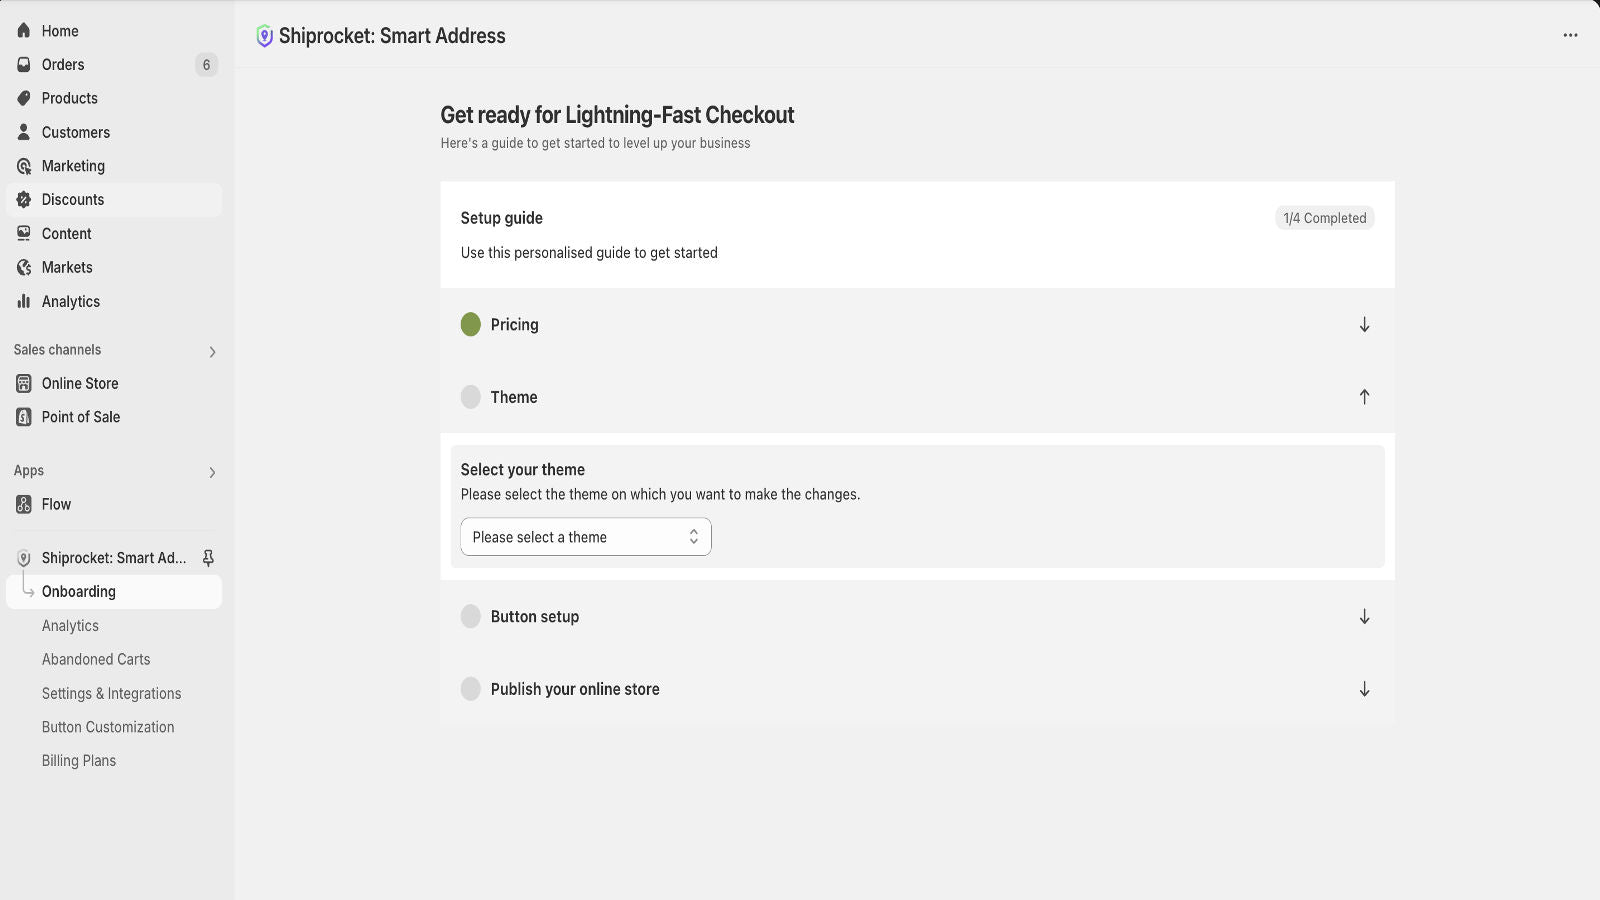Open Orders via its inbox icon

point(24,65)
